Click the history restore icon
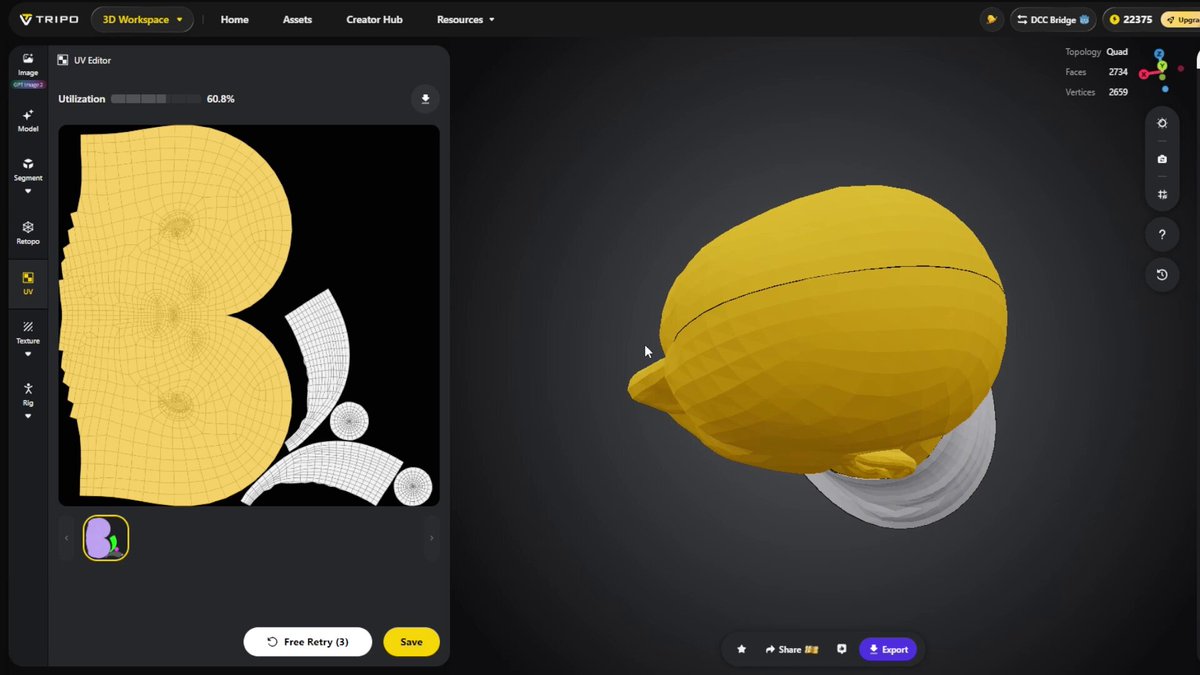Viewport: 1200px width, 675px height. pyautogui.click(x=1162, y=275)
